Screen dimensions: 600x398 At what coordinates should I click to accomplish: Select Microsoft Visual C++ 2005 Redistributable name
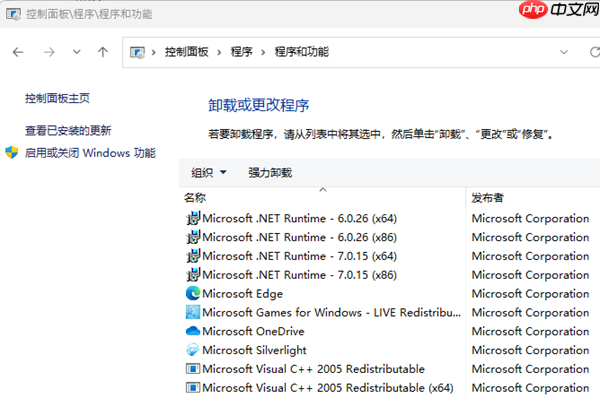[x=313, y=369]
